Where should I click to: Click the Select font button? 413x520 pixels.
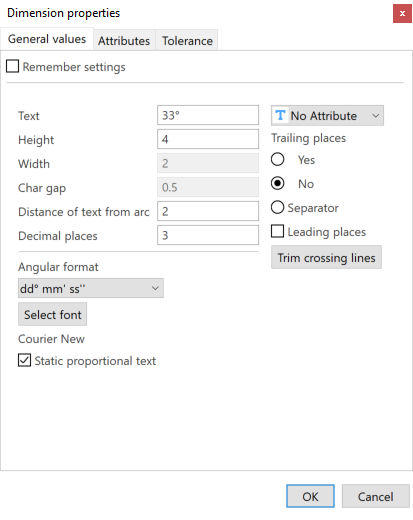[x=52, y=314]
